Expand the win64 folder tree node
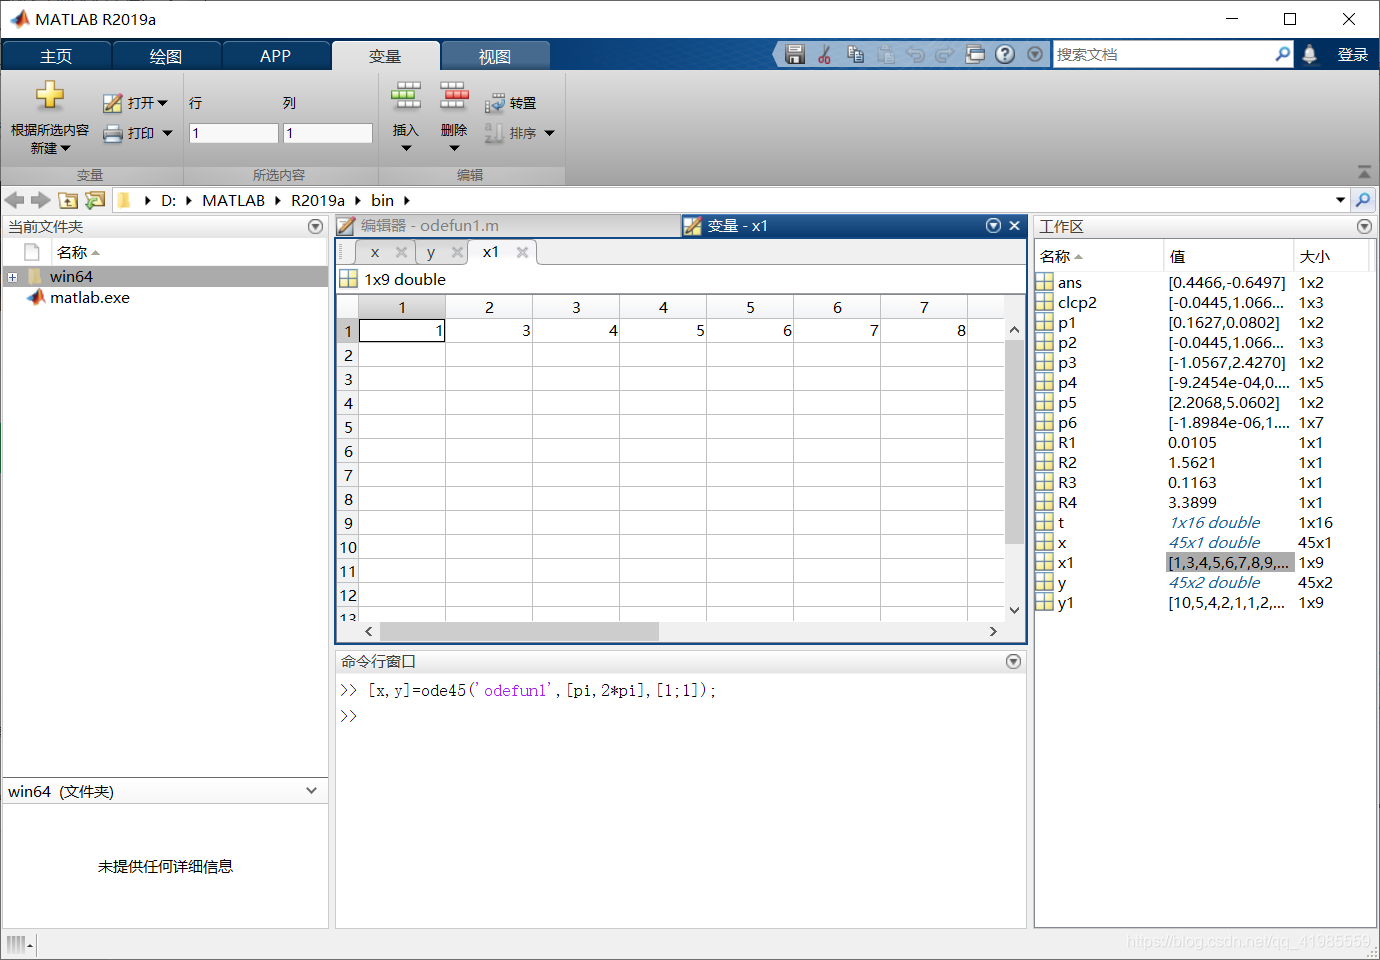This screenshot has width=1380, height=960. 12,277
